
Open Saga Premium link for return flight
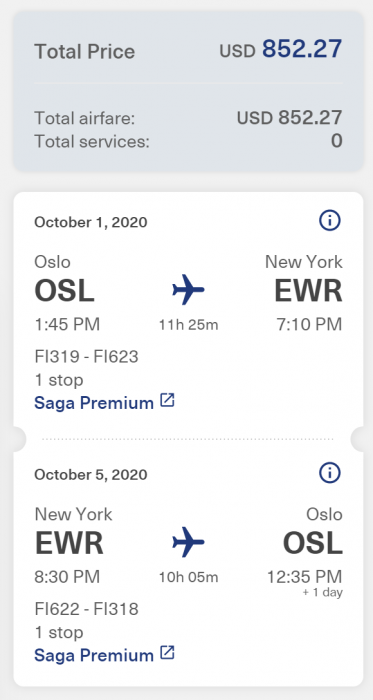click(x=94, y=655)
